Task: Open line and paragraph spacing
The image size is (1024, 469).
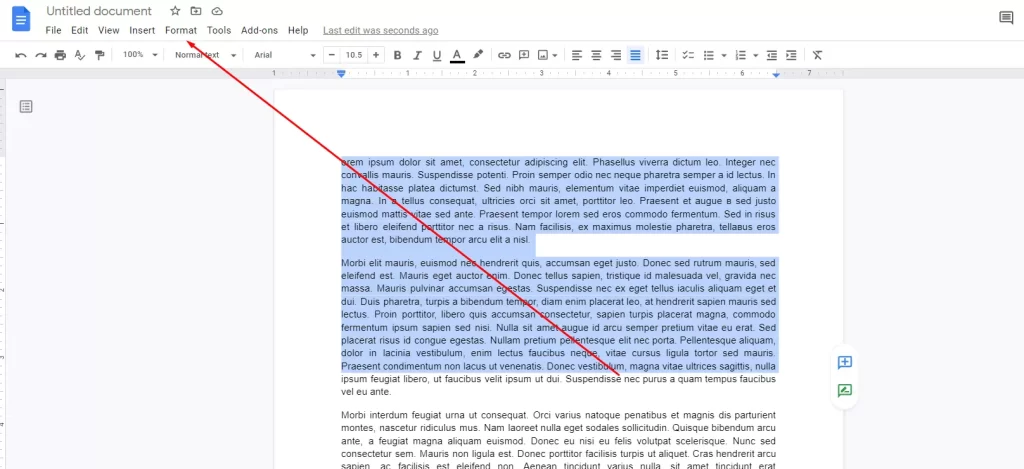Action: click(x=662, y=56)
